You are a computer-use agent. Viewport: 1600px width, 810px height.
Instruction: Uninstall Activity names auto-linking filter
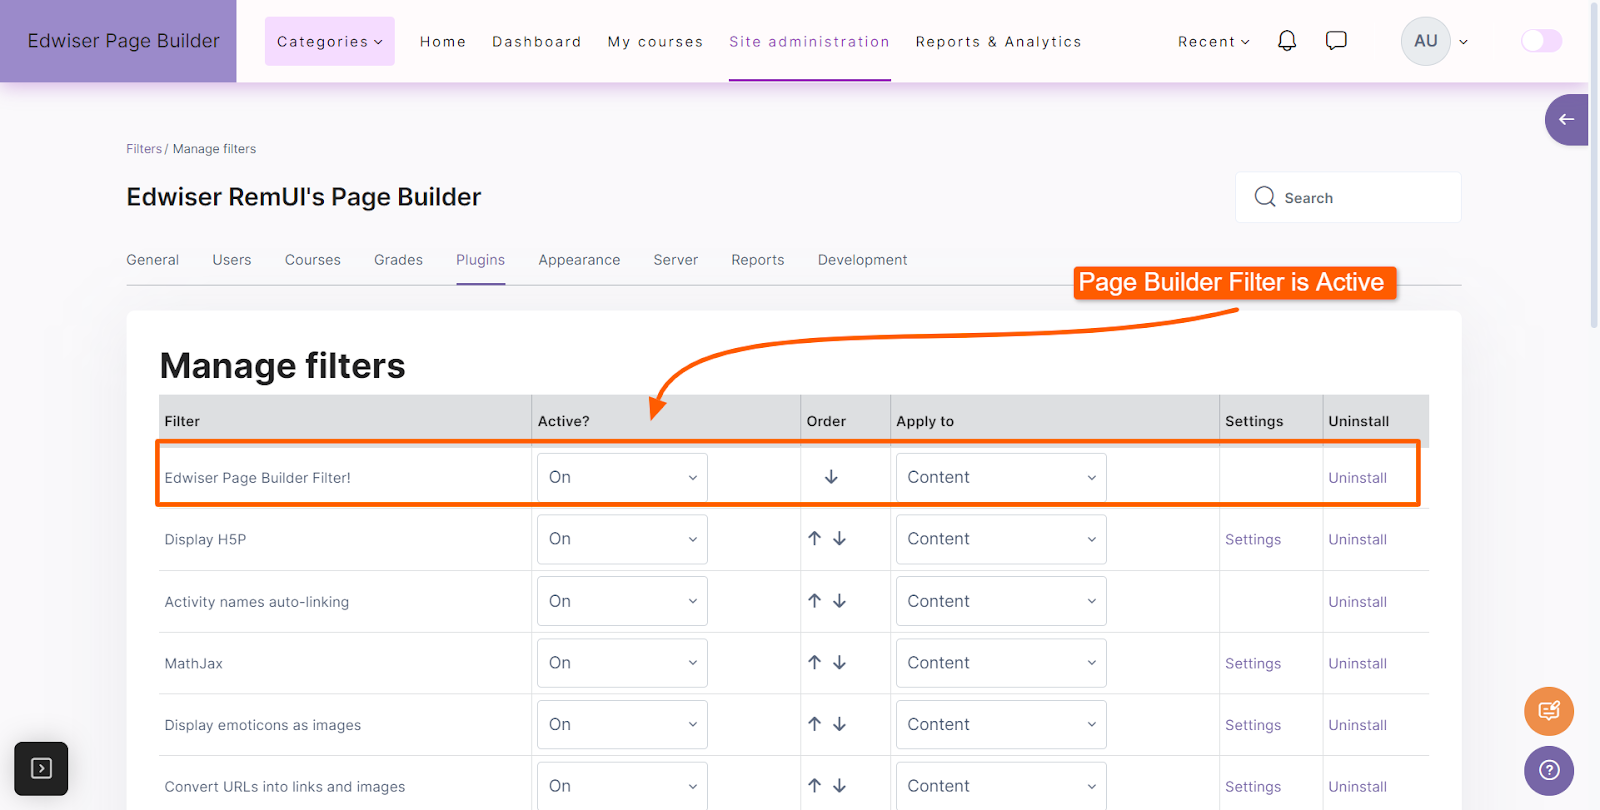[x=1357, y=602]
